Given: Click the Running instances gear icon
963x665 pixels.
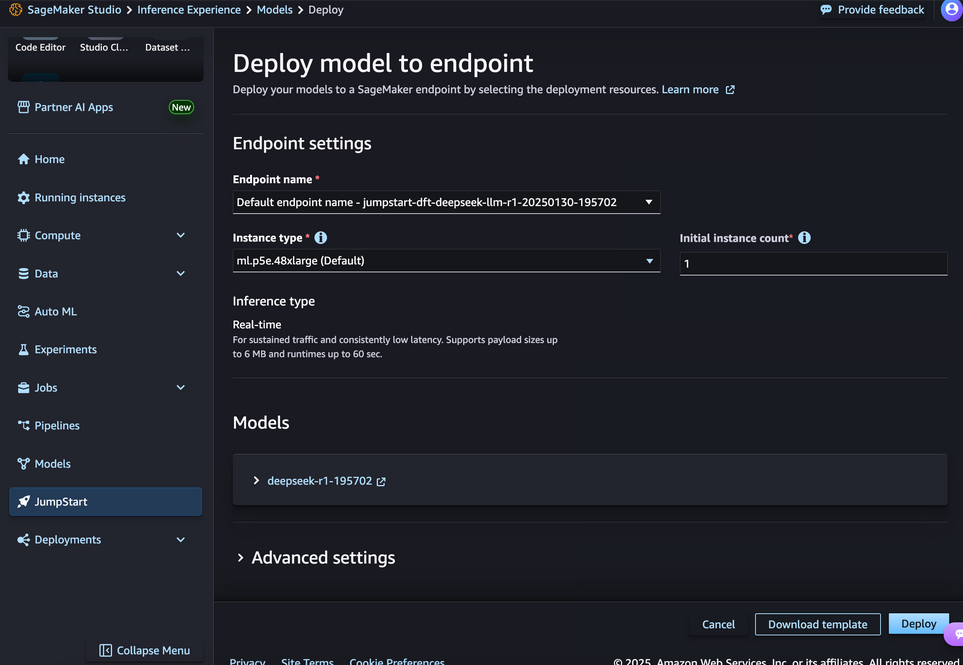Looking at the screenshot, I should [23, 198].
